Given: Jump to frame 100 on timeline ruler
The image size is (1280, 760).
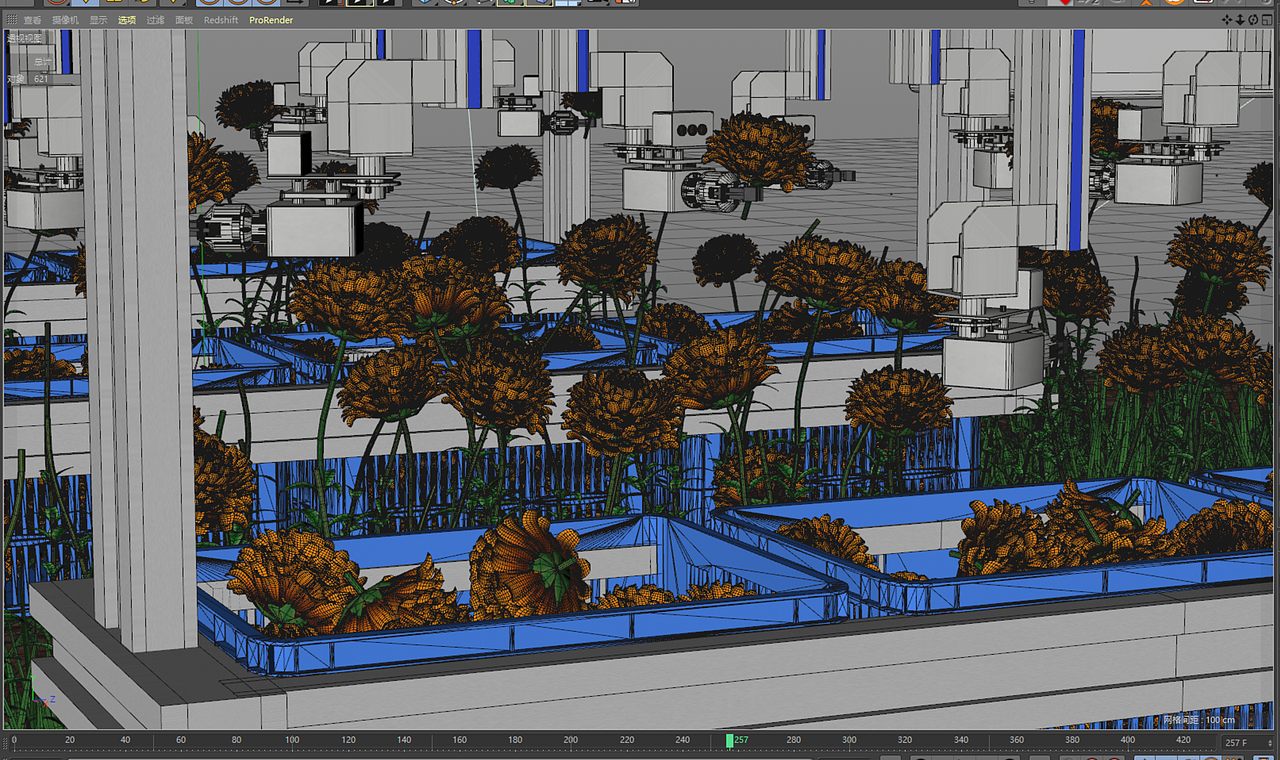Looking at the screenshot, I should 292,740.
